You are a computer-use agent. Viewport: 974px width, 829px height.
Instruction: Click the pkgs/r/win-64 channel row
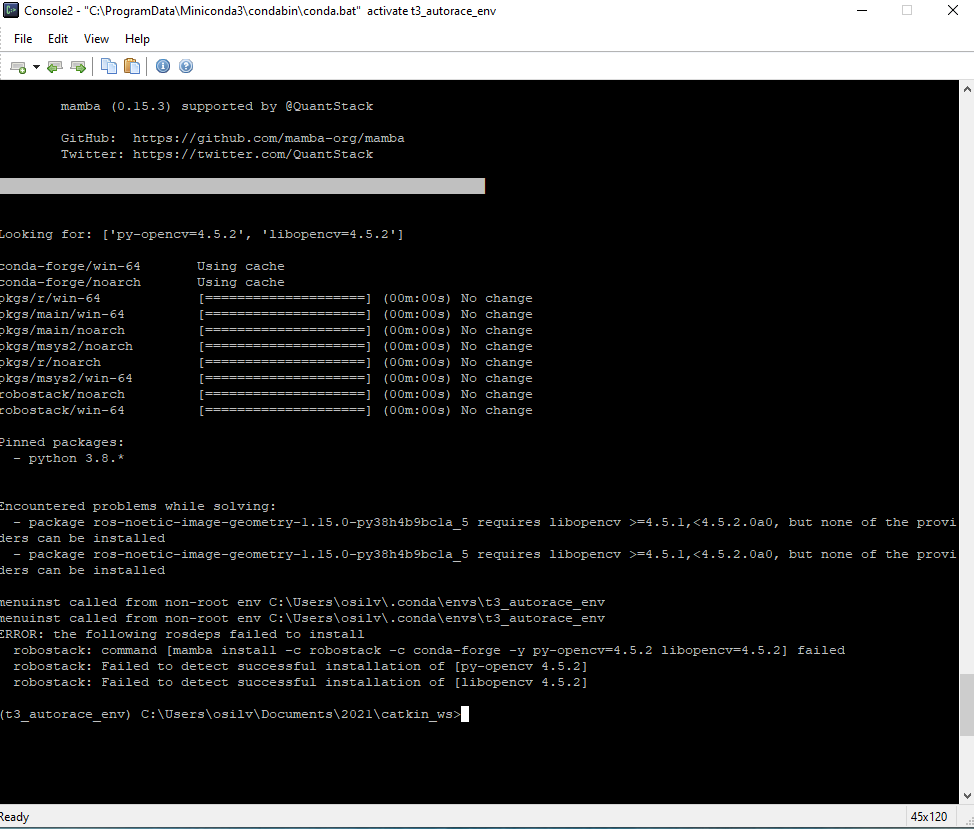pyautogui.click(x=266, y=298)
